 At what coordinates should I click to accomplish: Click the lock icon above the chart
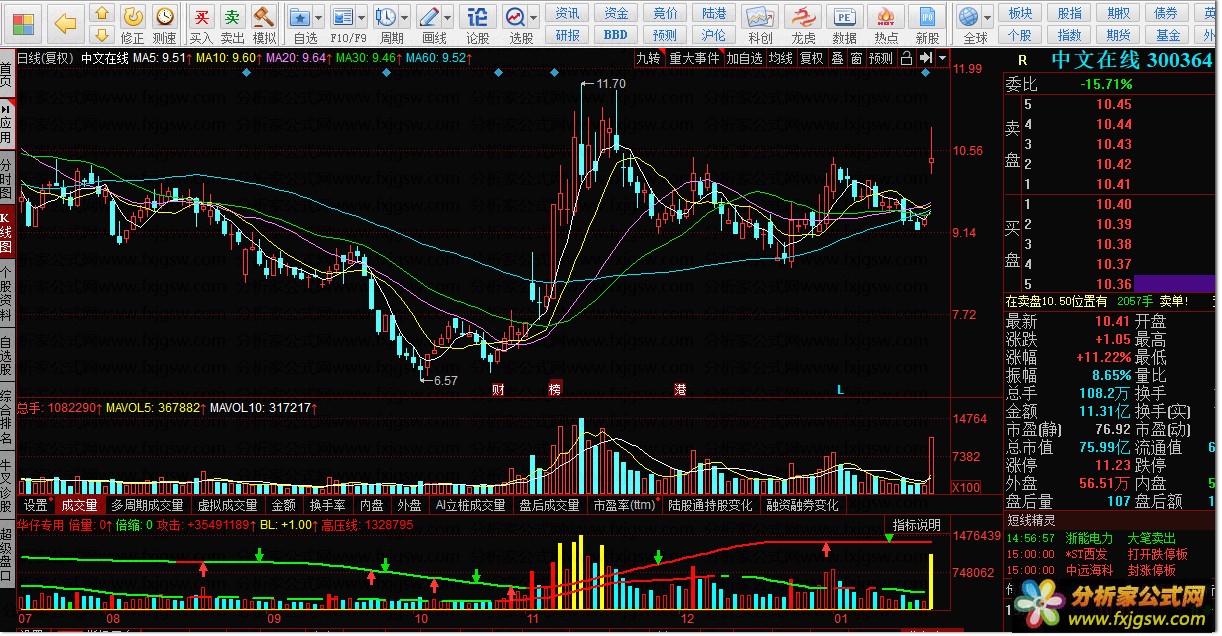pyautogui.click(x=907, y=58)
